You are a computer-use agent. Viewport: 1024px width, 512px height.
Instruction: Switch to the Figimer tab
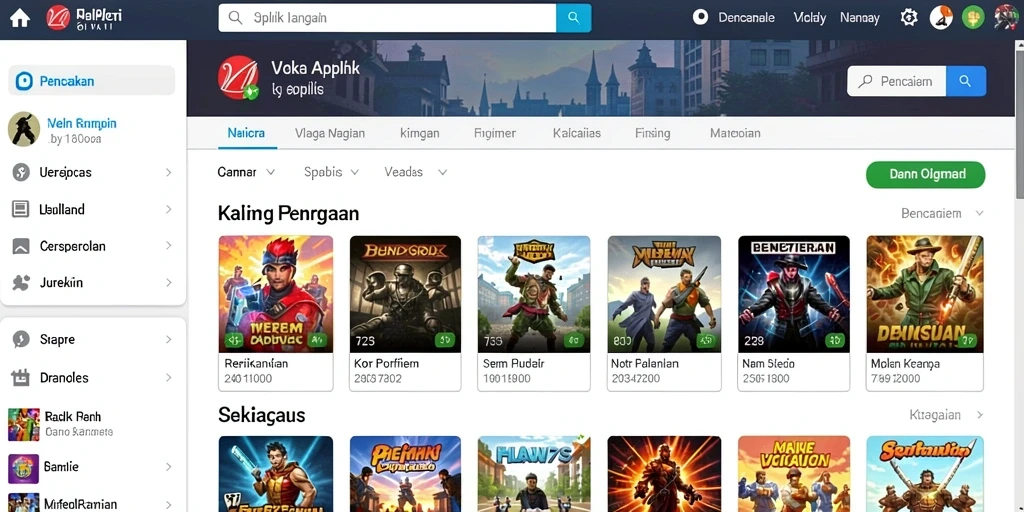click(495, 133)
